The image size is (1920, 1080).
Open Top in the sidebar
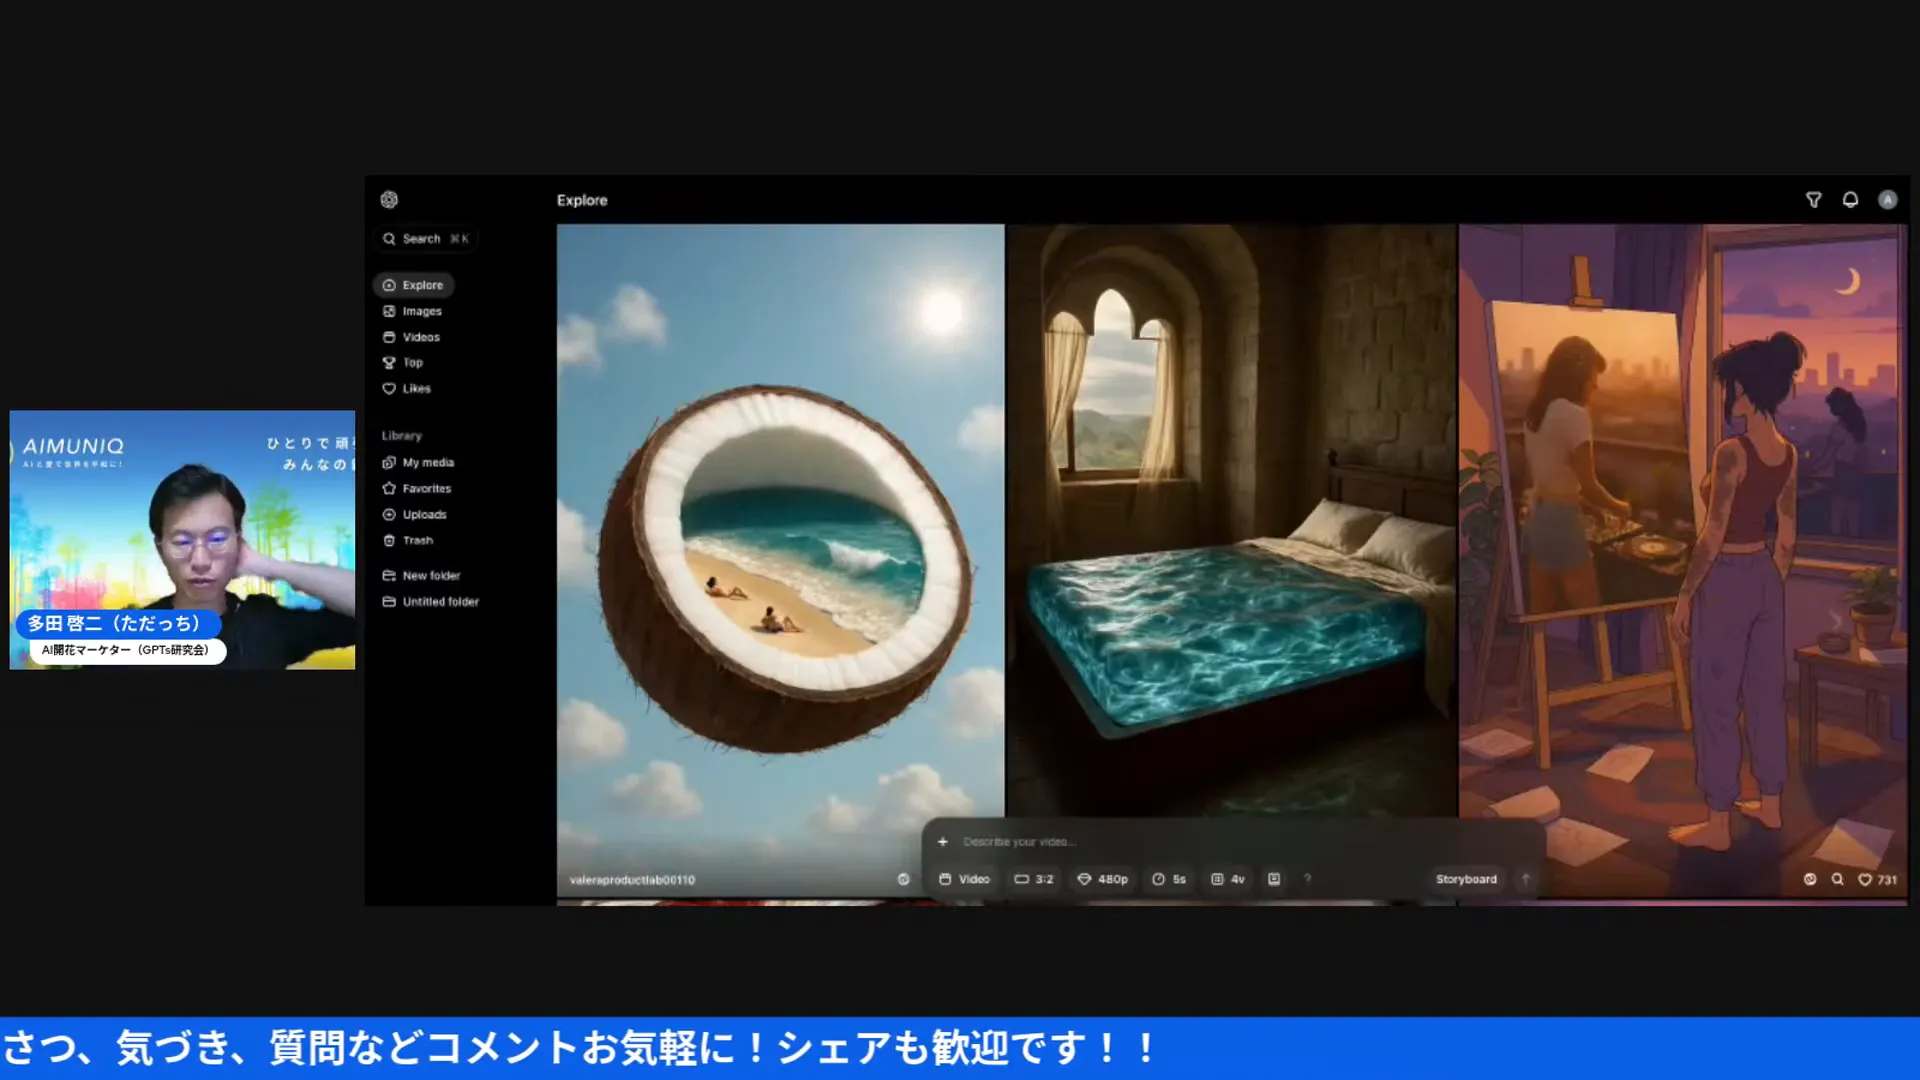[x=403, y=362]
